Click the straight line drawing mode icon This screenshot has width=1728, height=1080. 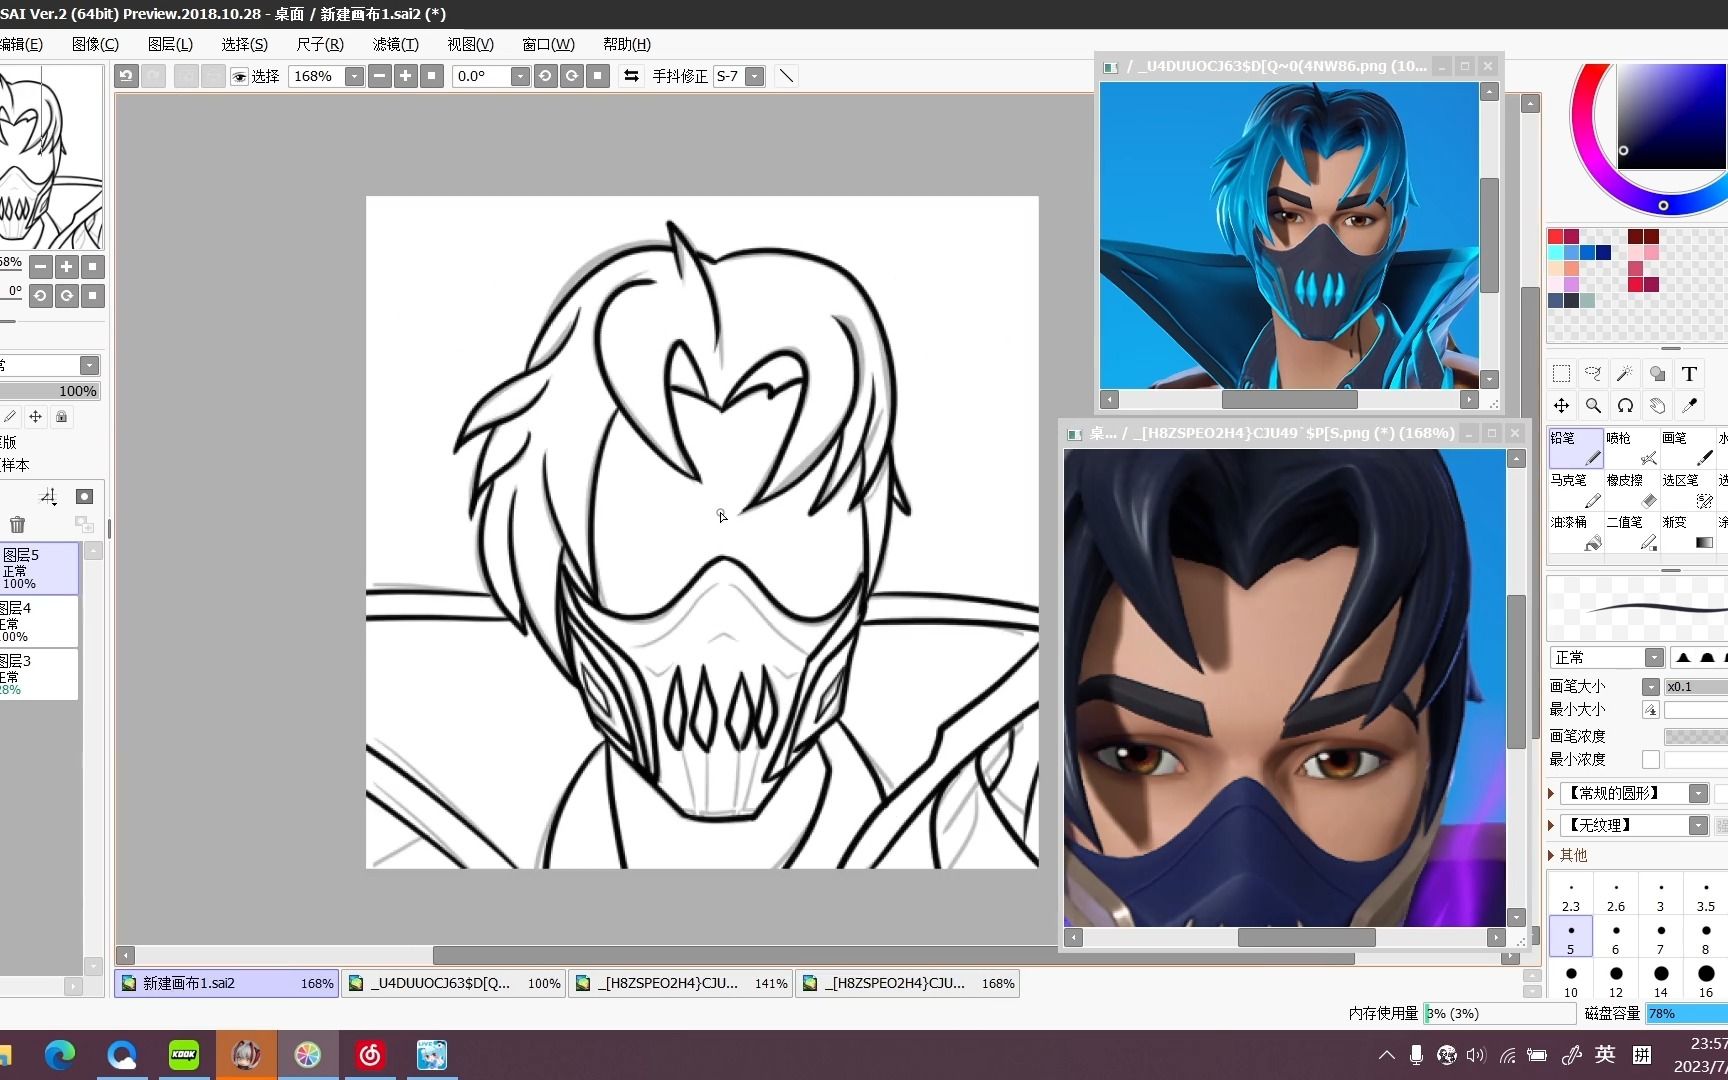click(x=786, y=76)
